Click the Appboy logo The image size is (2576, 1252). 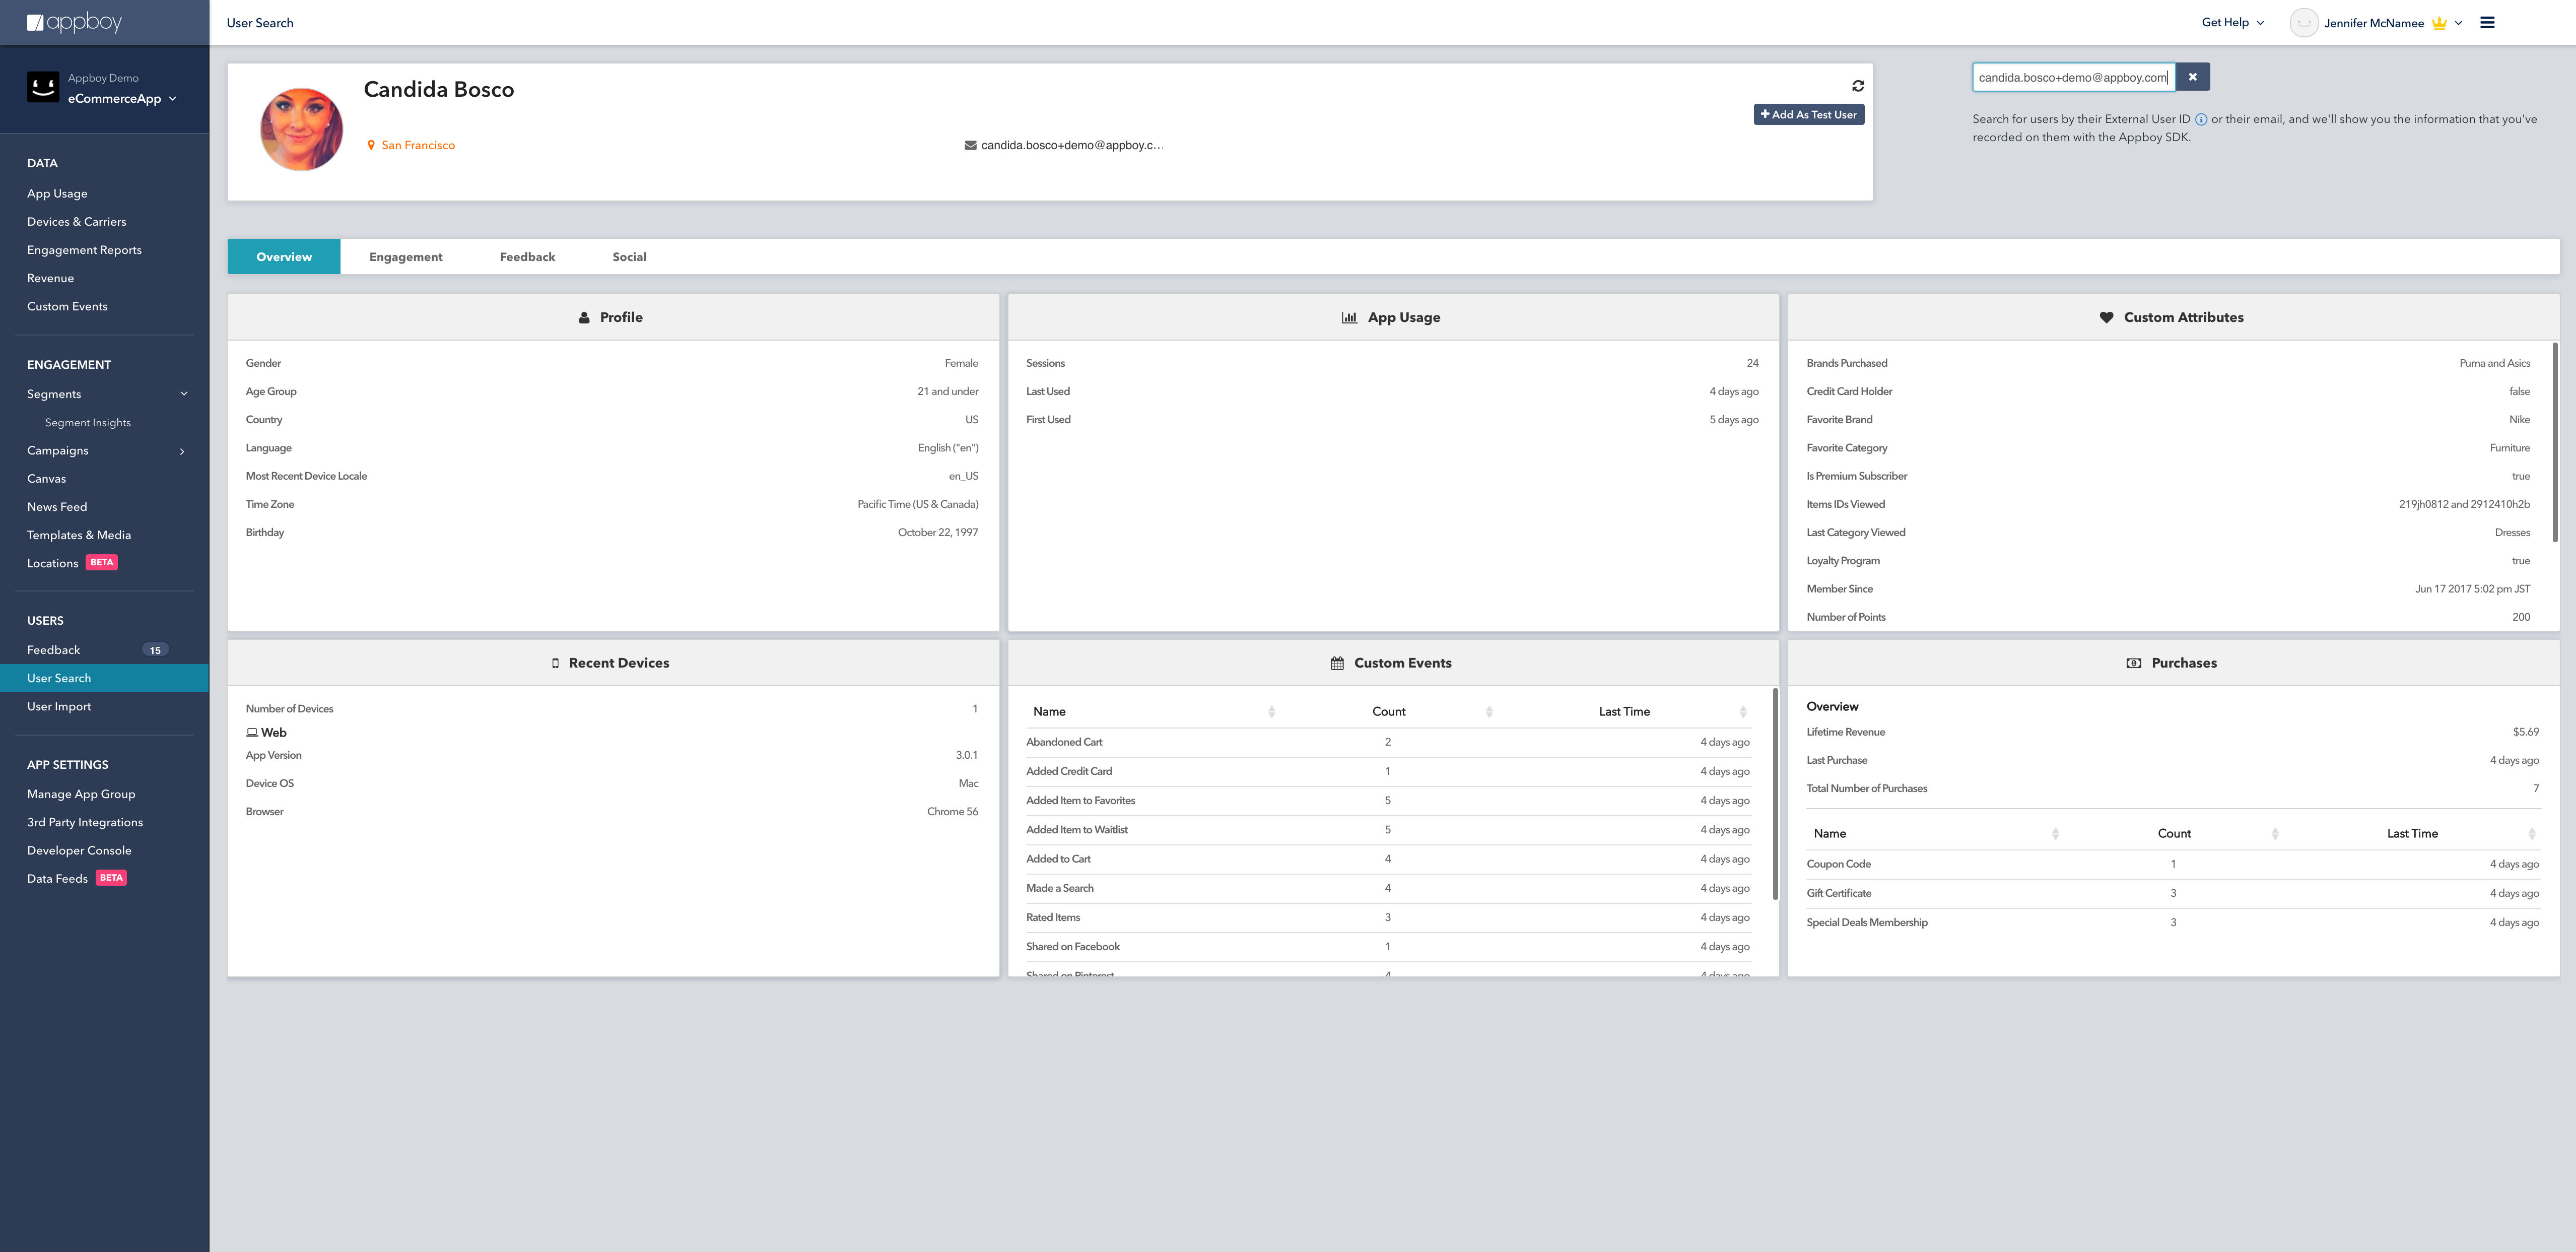pos(74,22)
